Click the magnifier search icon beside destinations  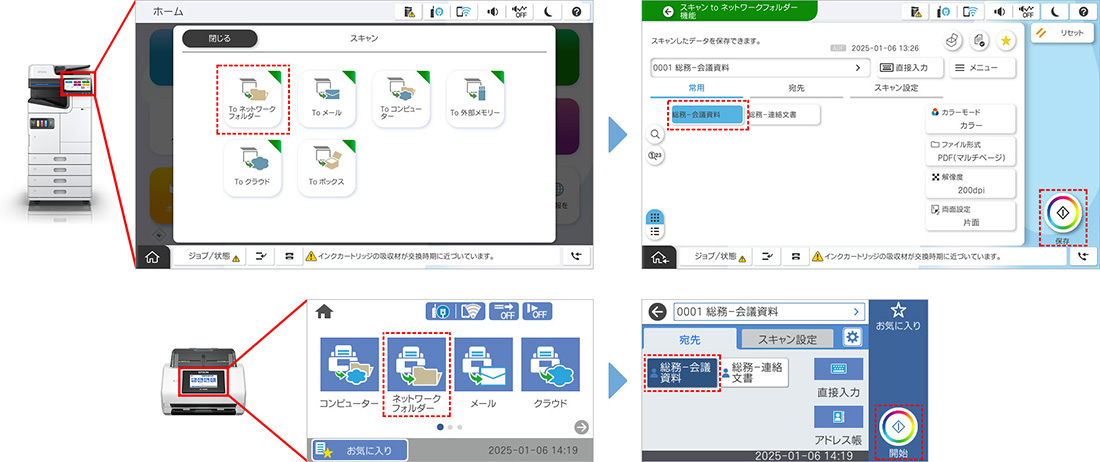click(655, 134)
